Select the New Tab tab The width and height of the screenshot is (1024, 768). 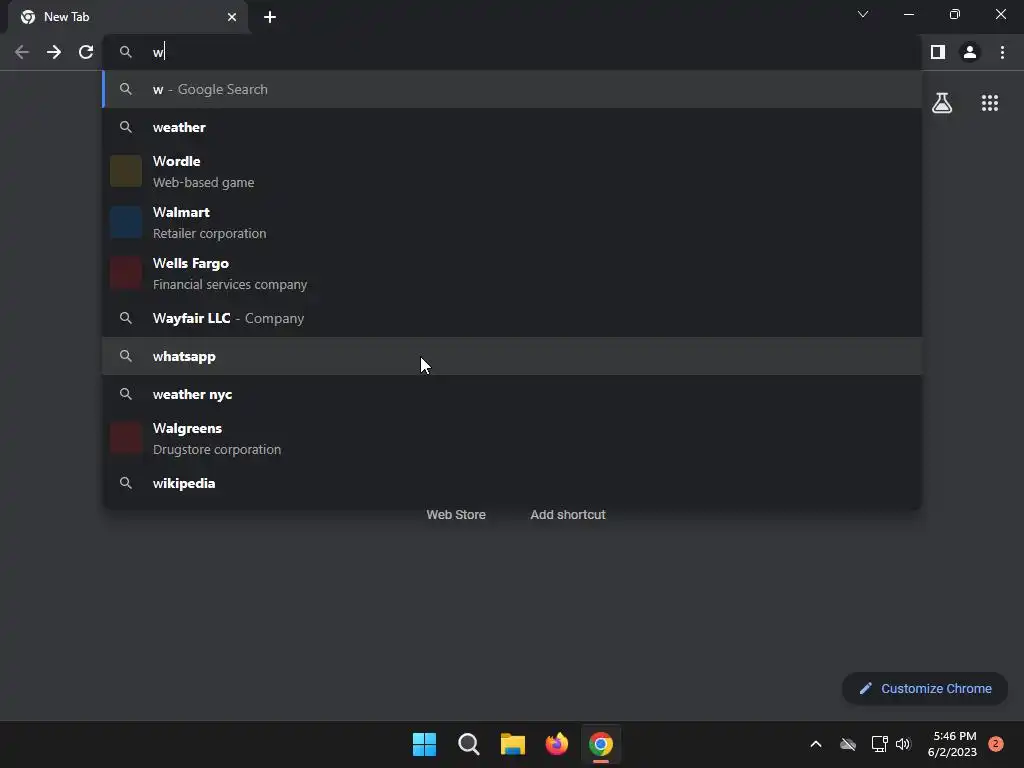coord(128,17)
